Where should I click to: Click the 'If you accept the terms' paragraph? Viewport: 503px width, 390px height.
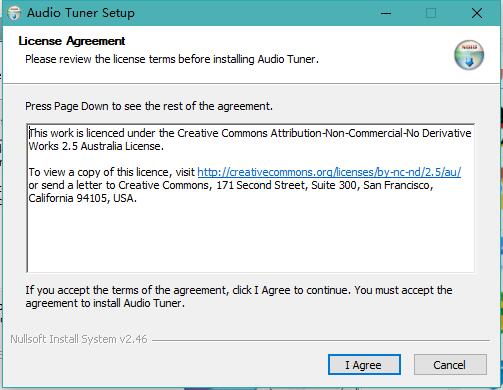pyautogui.click(x=239, y=297)
